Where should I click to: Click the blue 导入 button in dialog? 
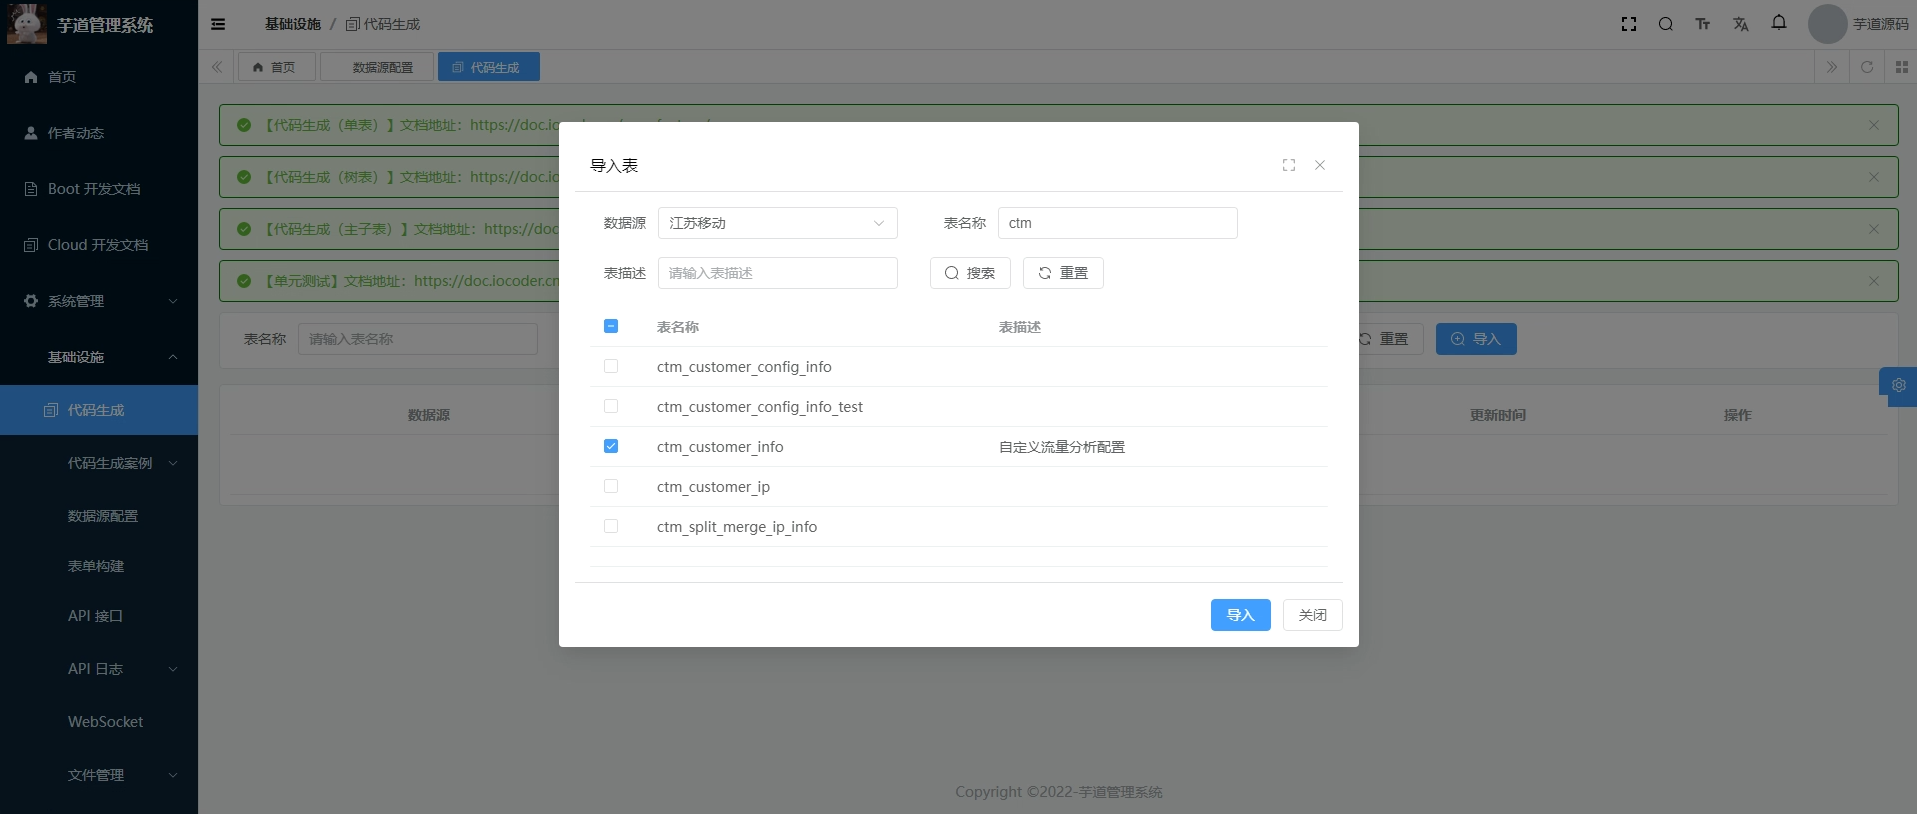(x=1240, y=615)
